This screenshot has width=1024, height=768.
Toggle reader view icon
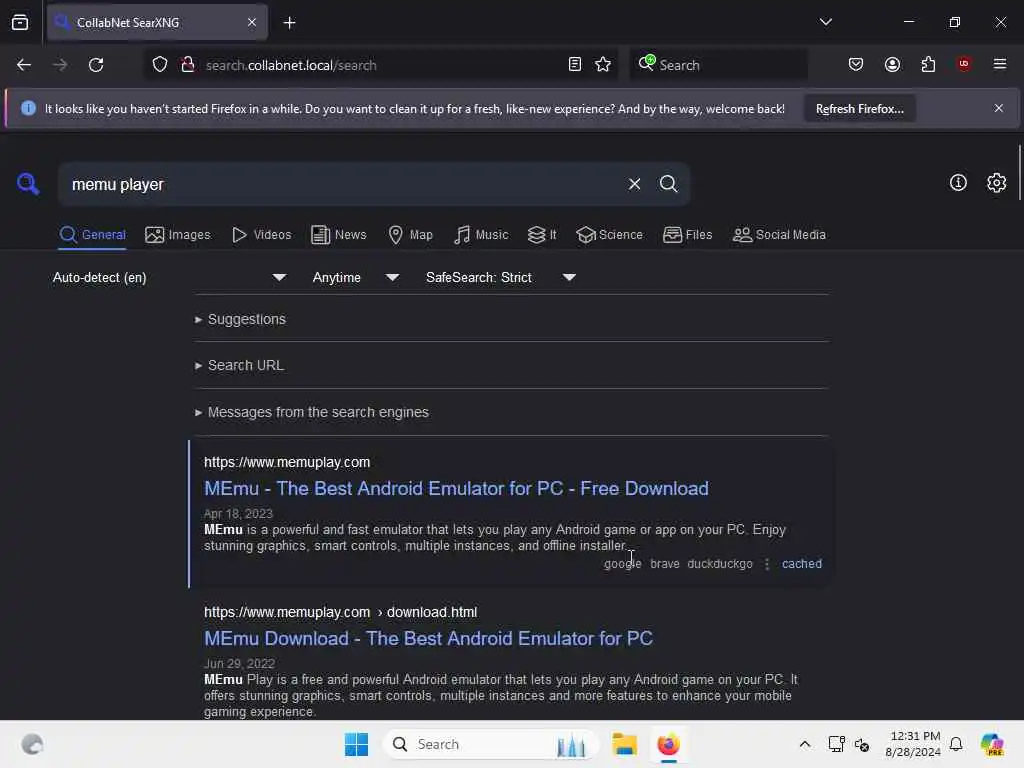click(575, 65)
